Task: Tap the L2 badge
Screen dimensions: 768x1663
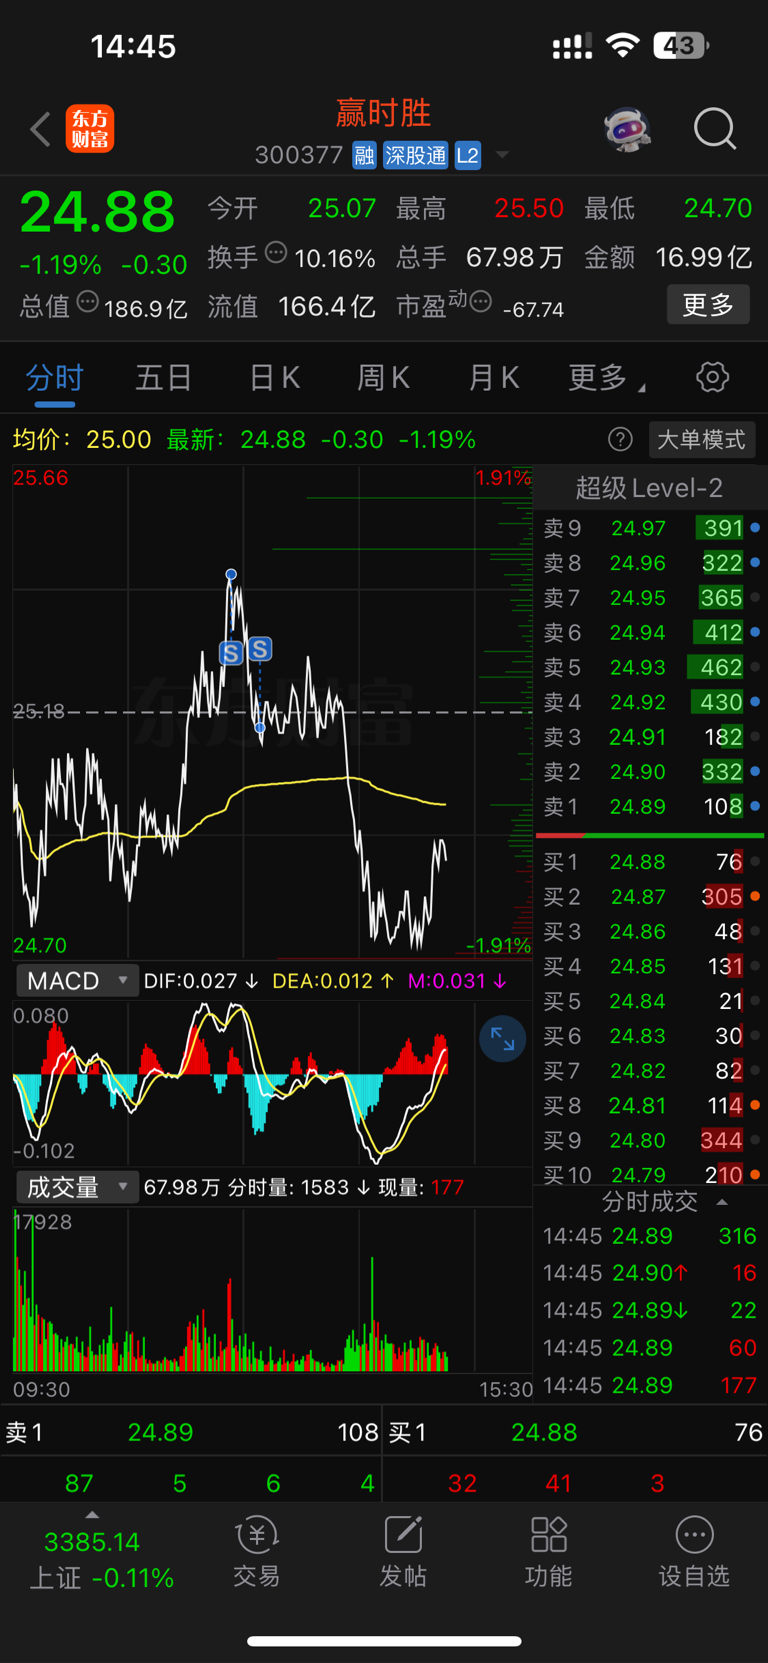Action: pos(468,155)
